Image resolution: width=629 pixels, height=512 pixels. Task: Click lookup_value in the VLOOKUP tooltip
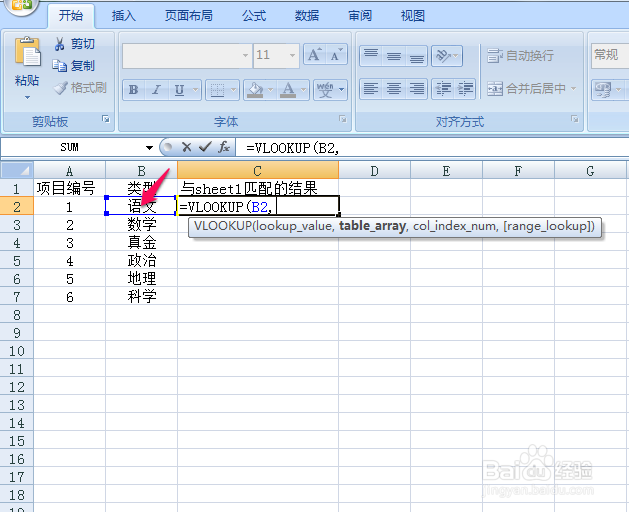point(294,226)
